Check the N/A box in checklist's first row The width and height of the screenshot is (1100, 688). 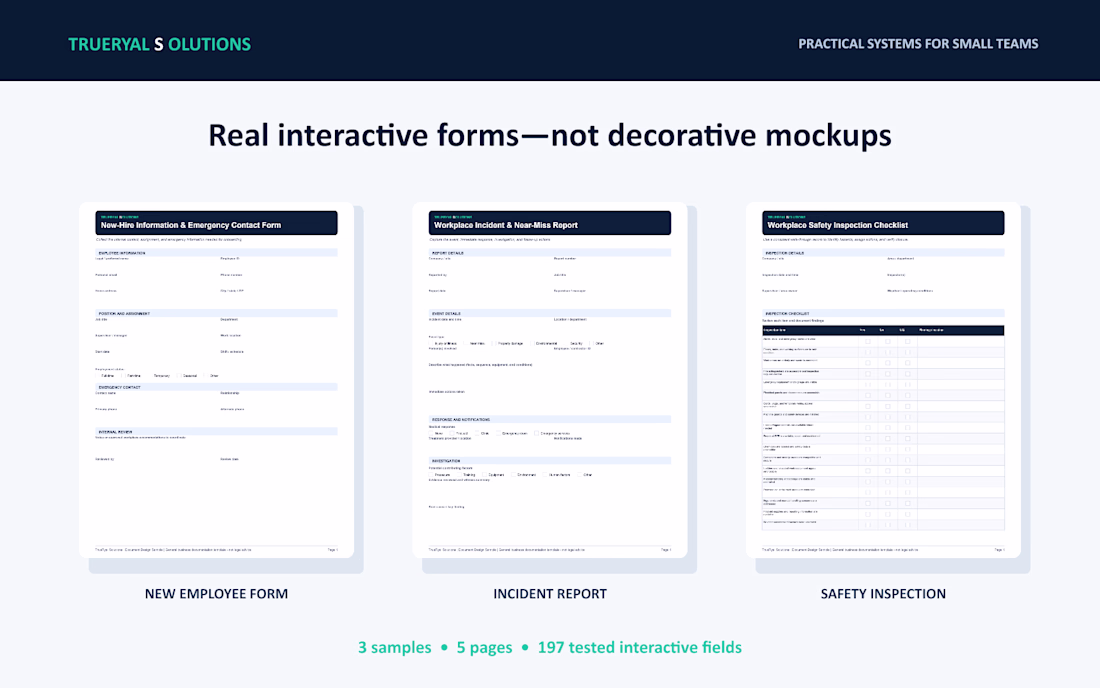point(908,342)
